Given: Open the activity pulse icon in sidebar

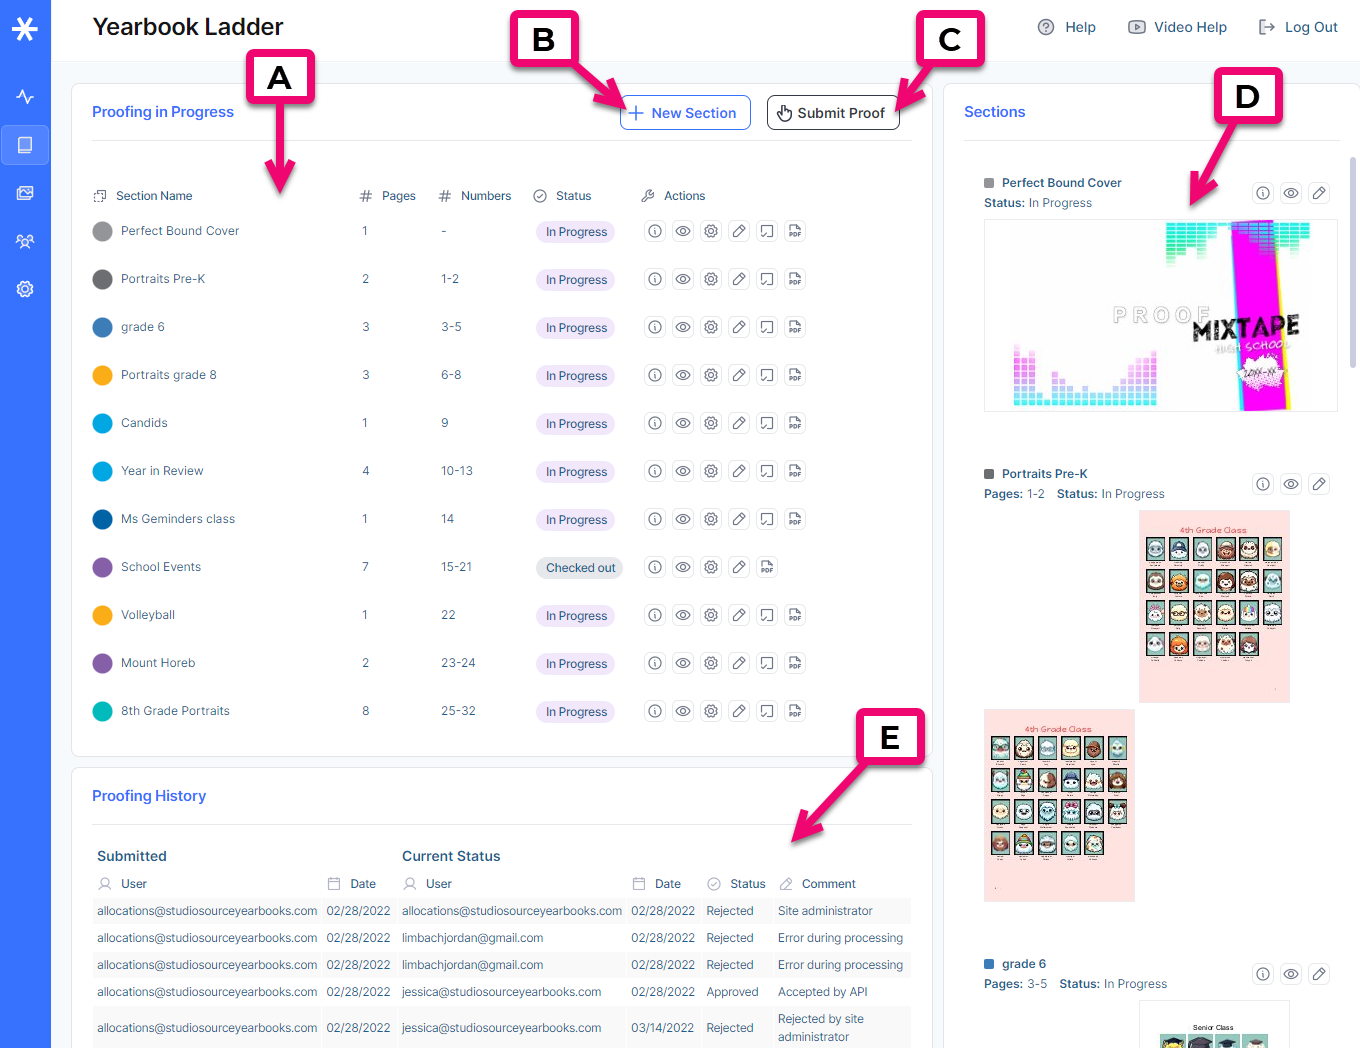Looking at the screenshot, I should pos(25,97).
